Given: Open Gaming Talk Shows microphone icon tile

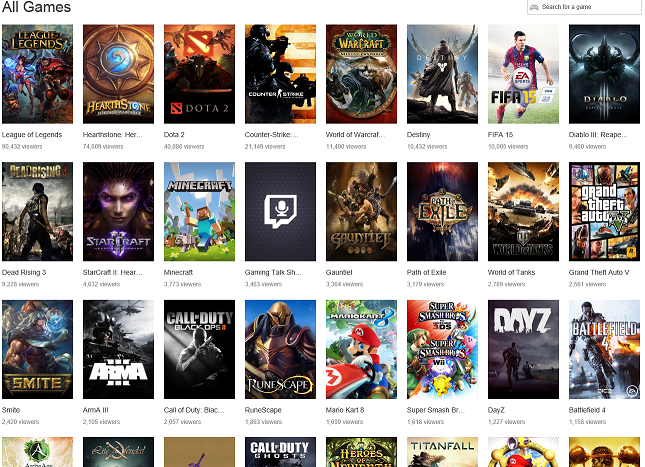Looking at the screenshot, I should coord(280,211).
